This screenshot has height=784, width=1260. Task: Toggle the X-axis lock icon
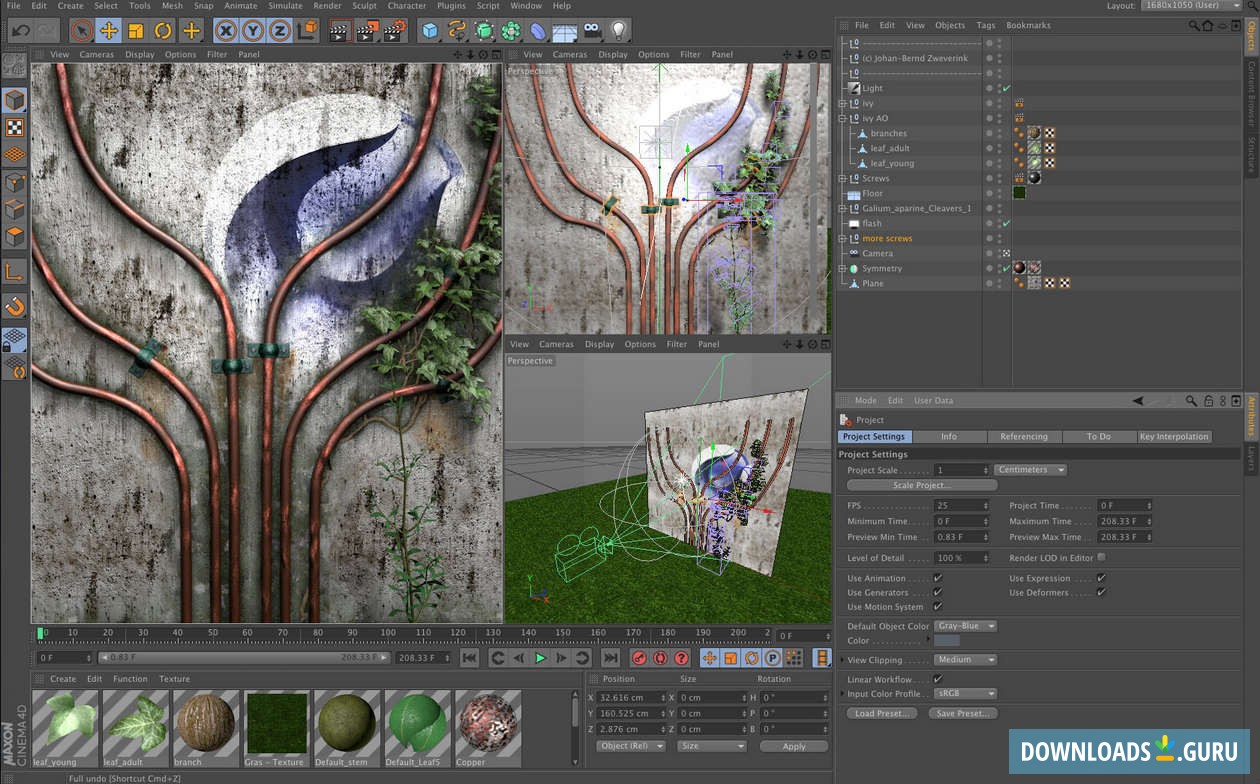(226, 31)
